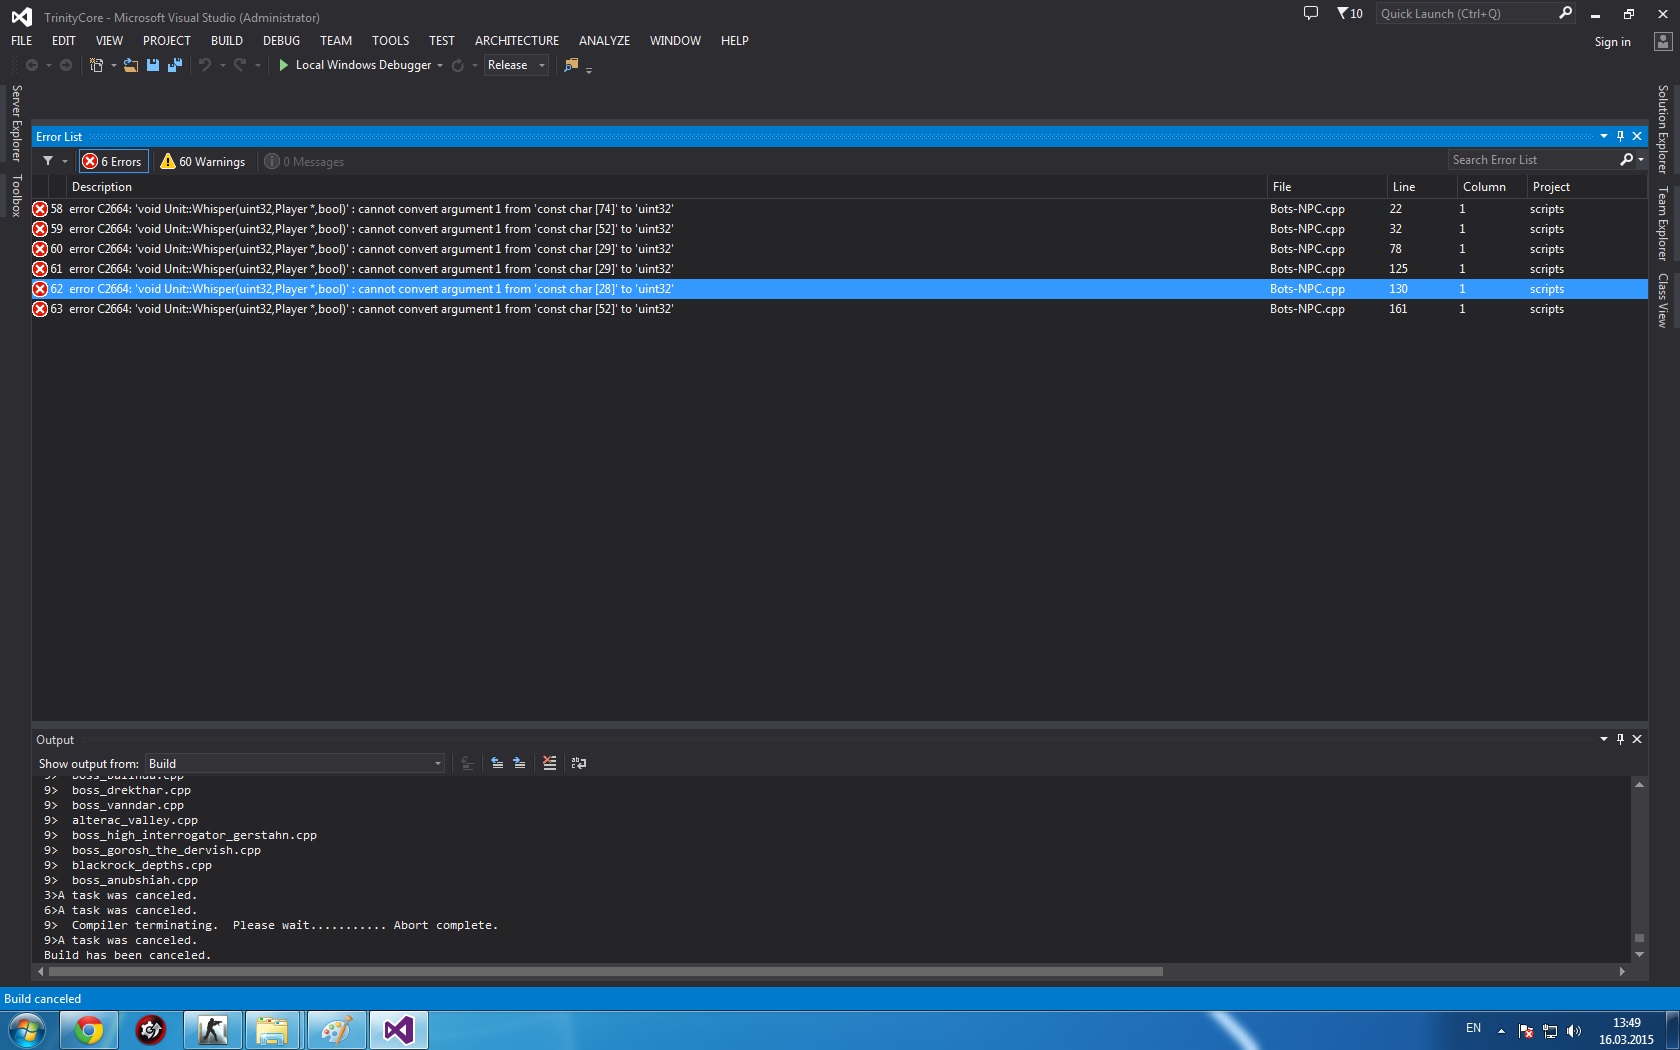Toggle the 60 Warnings filter
This screenshot has height=1050, width=1680.
[x=203, y=161]
